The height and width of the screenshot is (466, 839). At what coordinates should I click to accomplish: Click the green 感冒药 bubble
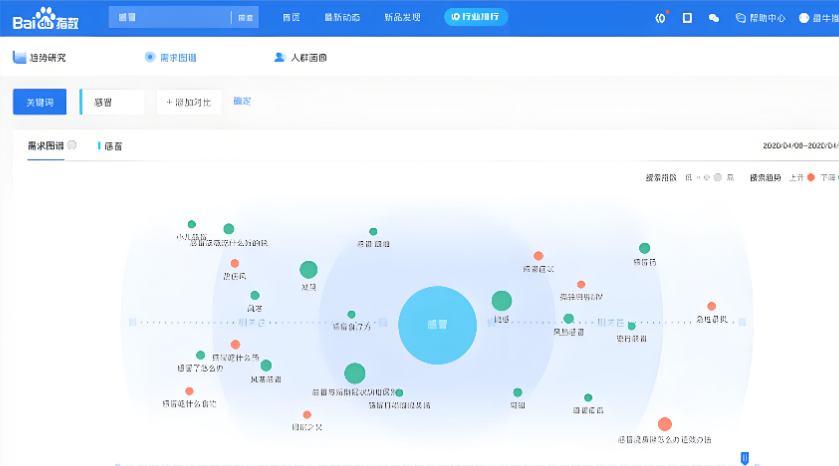[644, 248]
